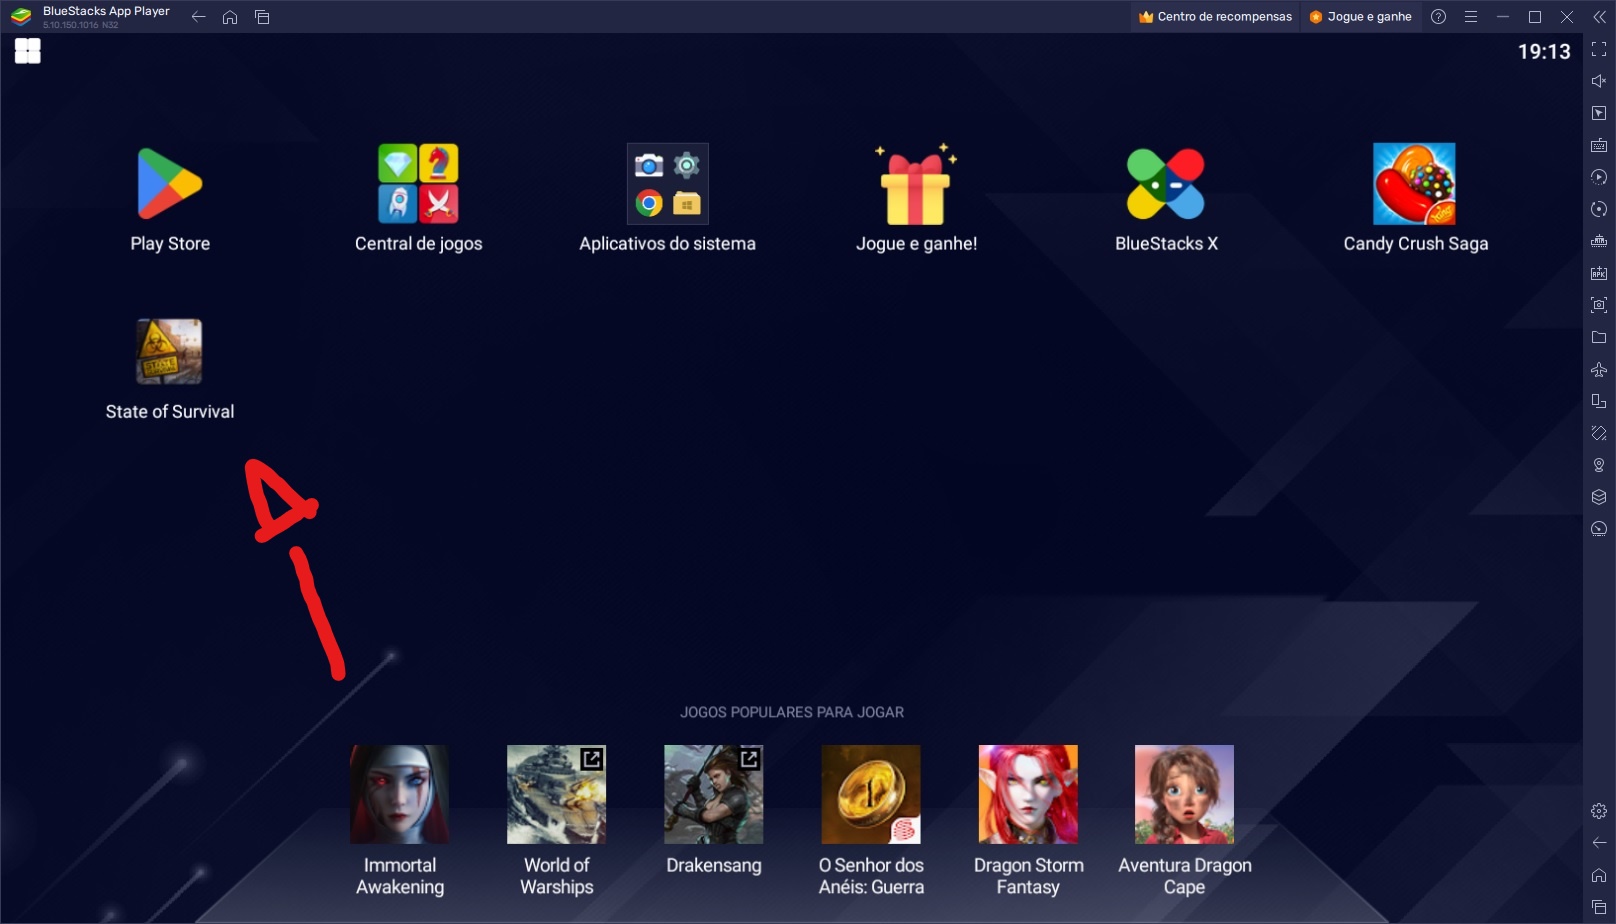Open Aventura Dragon Cape
Image resolution: width=1616 pixels, height=924 pixels.
[x=1184, y=794]
